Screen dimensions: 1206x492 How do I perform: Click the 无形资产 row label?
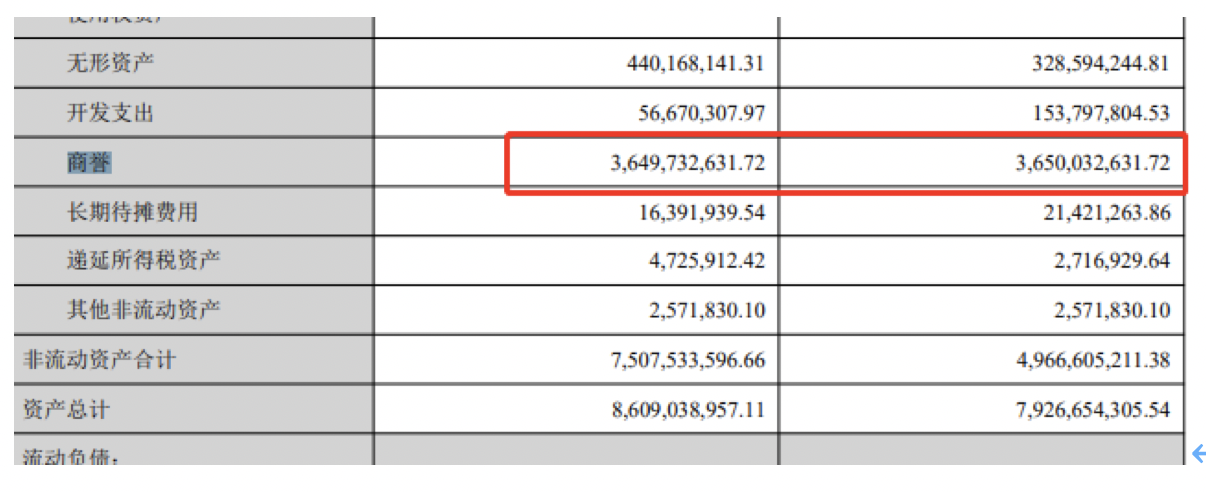111,63
